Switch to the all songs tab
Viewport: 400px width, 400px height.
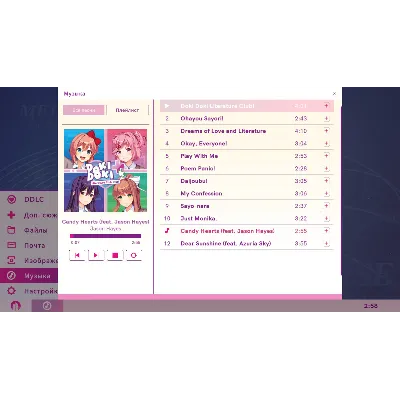pyautogui.click(x=84, y=110)
